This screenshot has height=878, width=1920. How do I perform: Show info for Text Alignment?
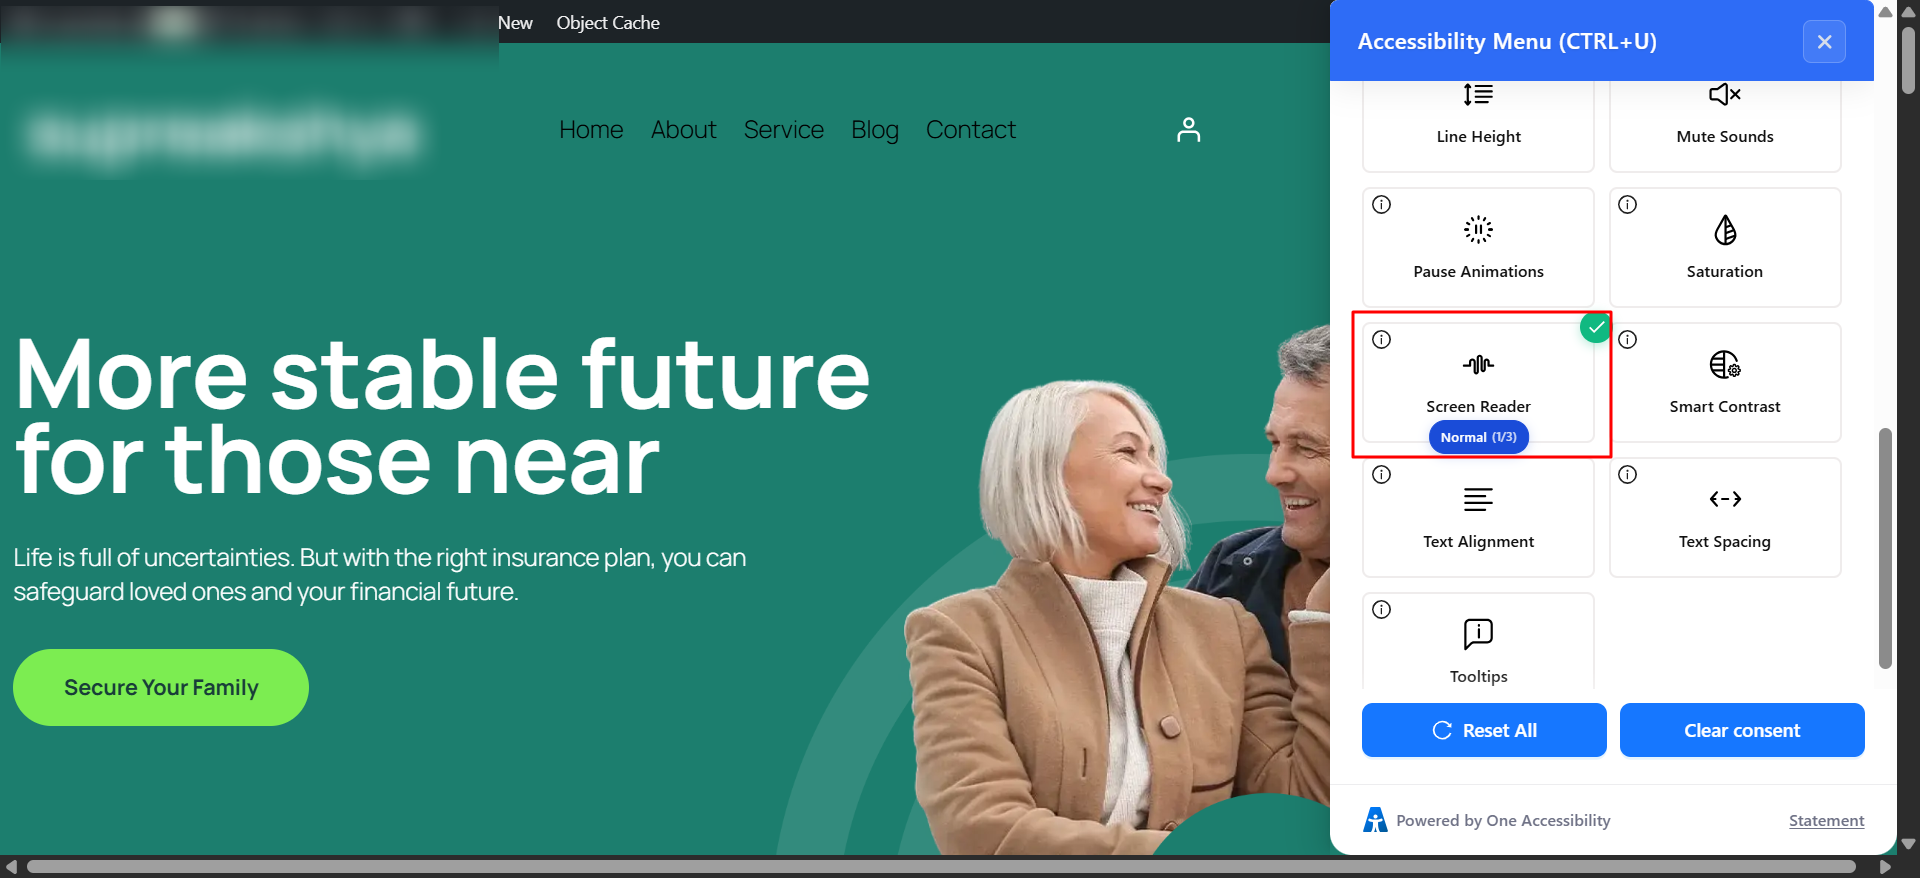[1382, 475]
